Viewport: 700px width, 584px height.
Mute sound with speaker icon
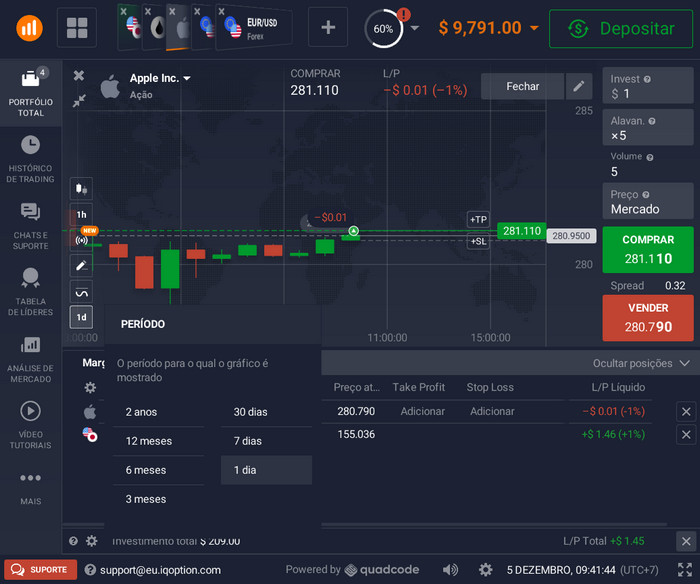click(450, 570)
